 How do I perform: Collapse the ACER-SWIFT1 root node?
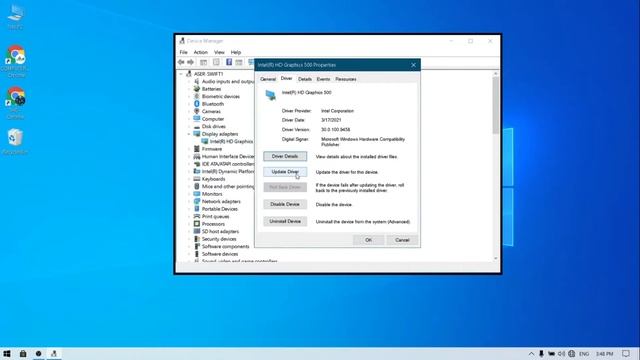coord(181,74)
